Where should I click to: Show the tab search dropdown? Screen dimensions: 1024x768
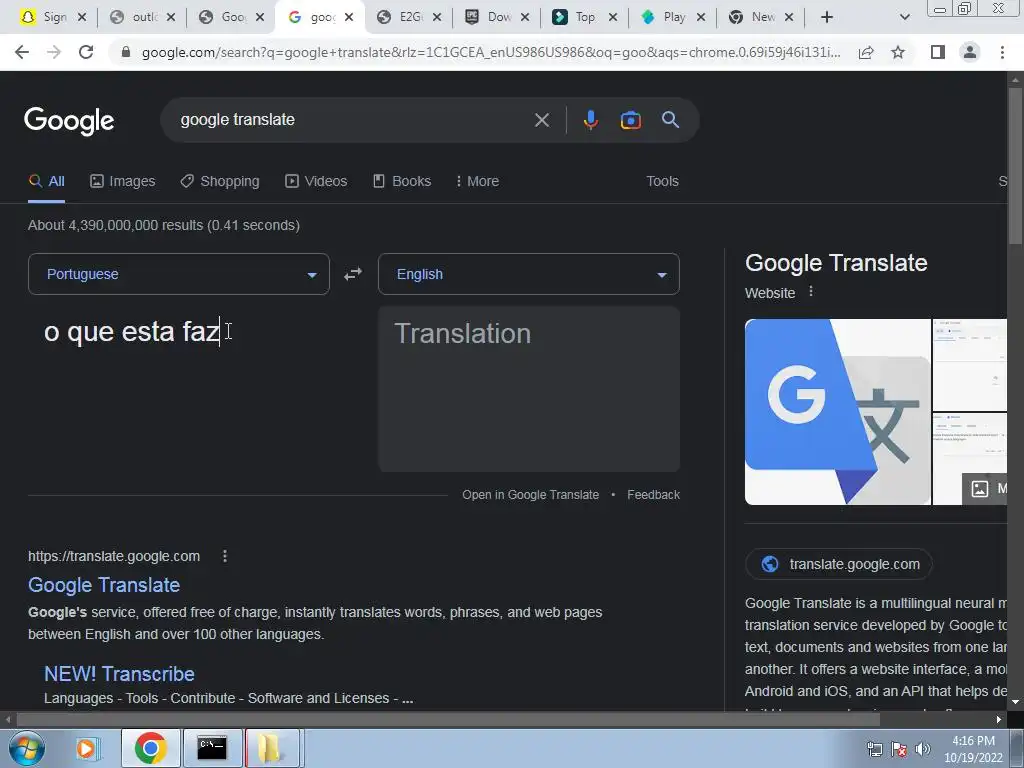click(904, 17)
